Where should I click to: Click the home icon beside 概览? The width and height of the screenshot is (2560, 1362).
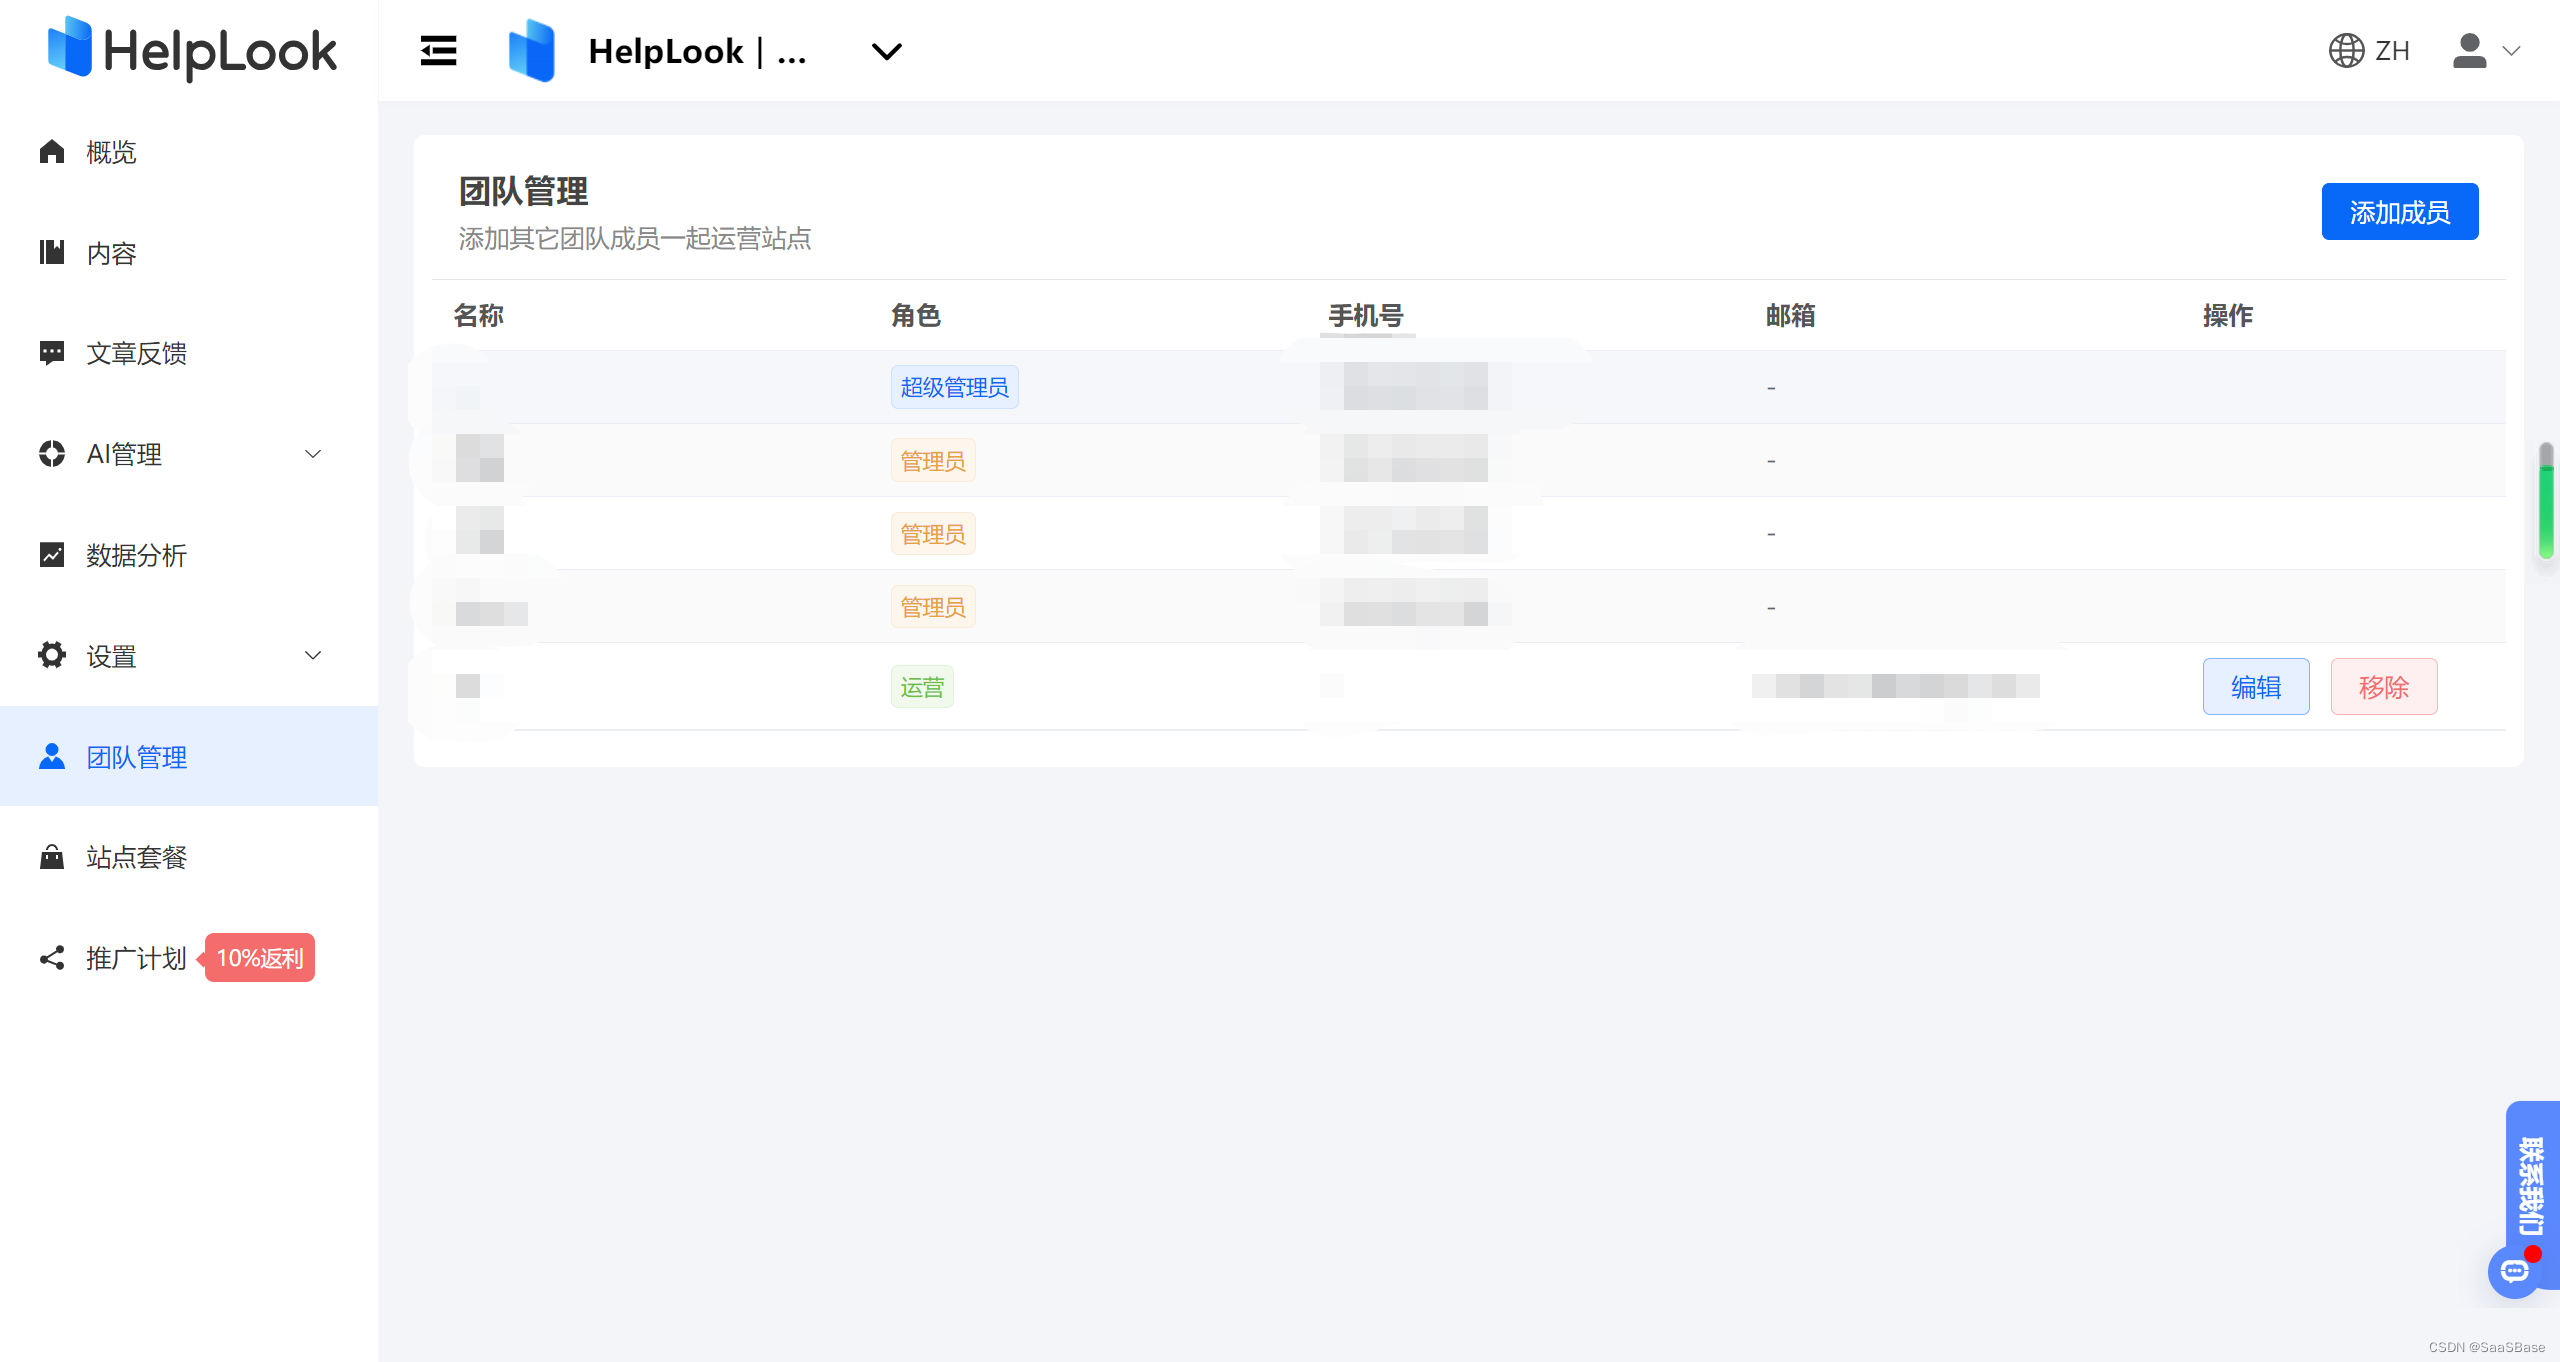(52, 152)
